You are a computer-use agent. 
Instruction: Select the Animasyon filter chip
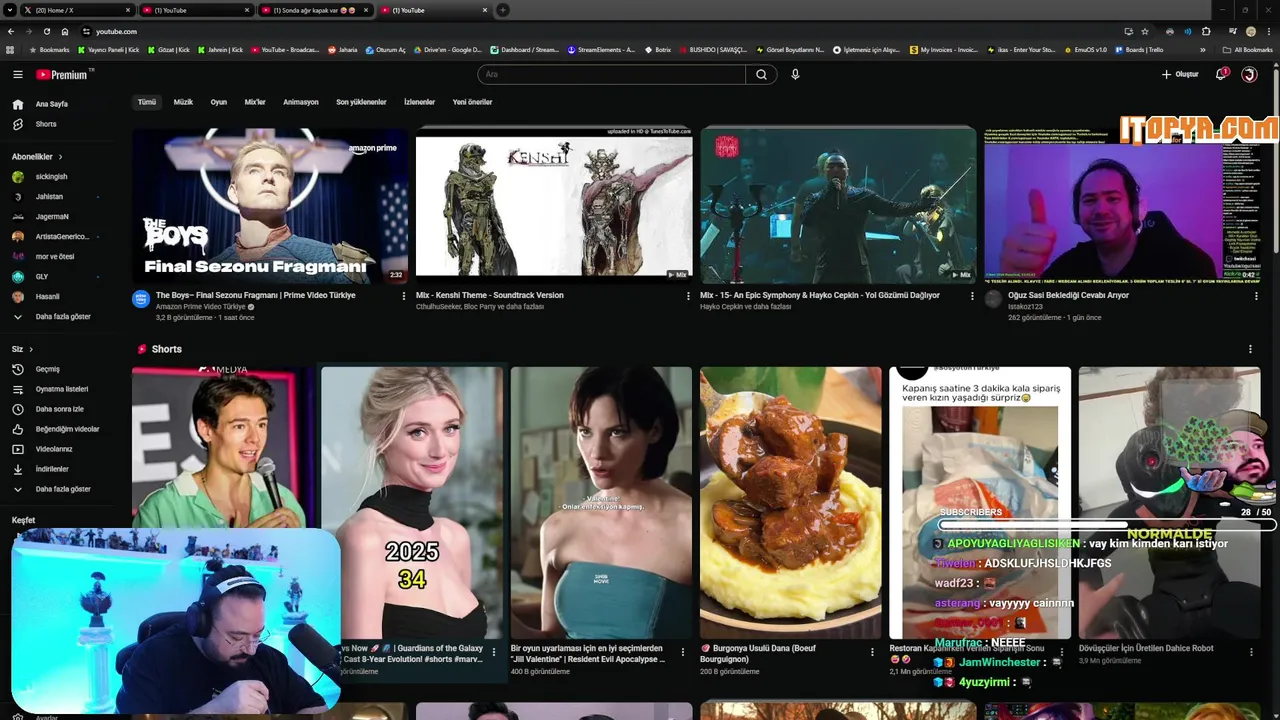[301, 102]
